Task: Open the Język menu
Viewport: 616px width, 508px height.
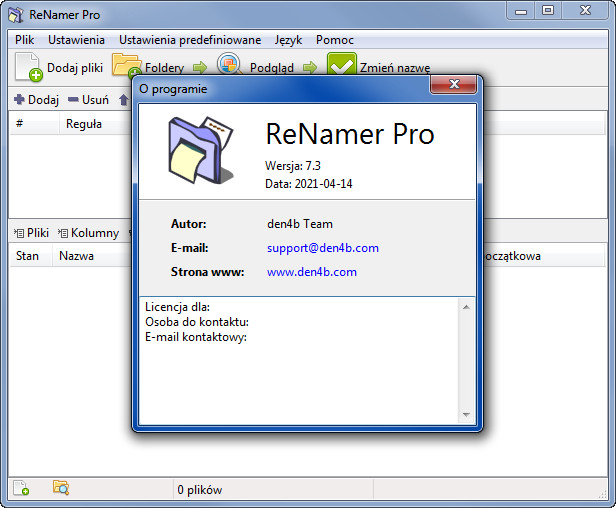Action: point(288,40)
